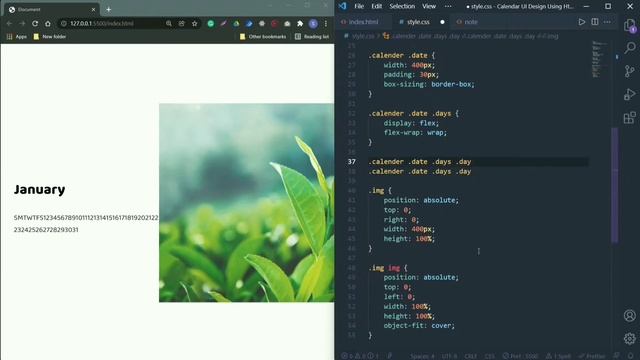Click the browser address bar URL
This screenshot has height=360, width=640.
pos(102,24)
